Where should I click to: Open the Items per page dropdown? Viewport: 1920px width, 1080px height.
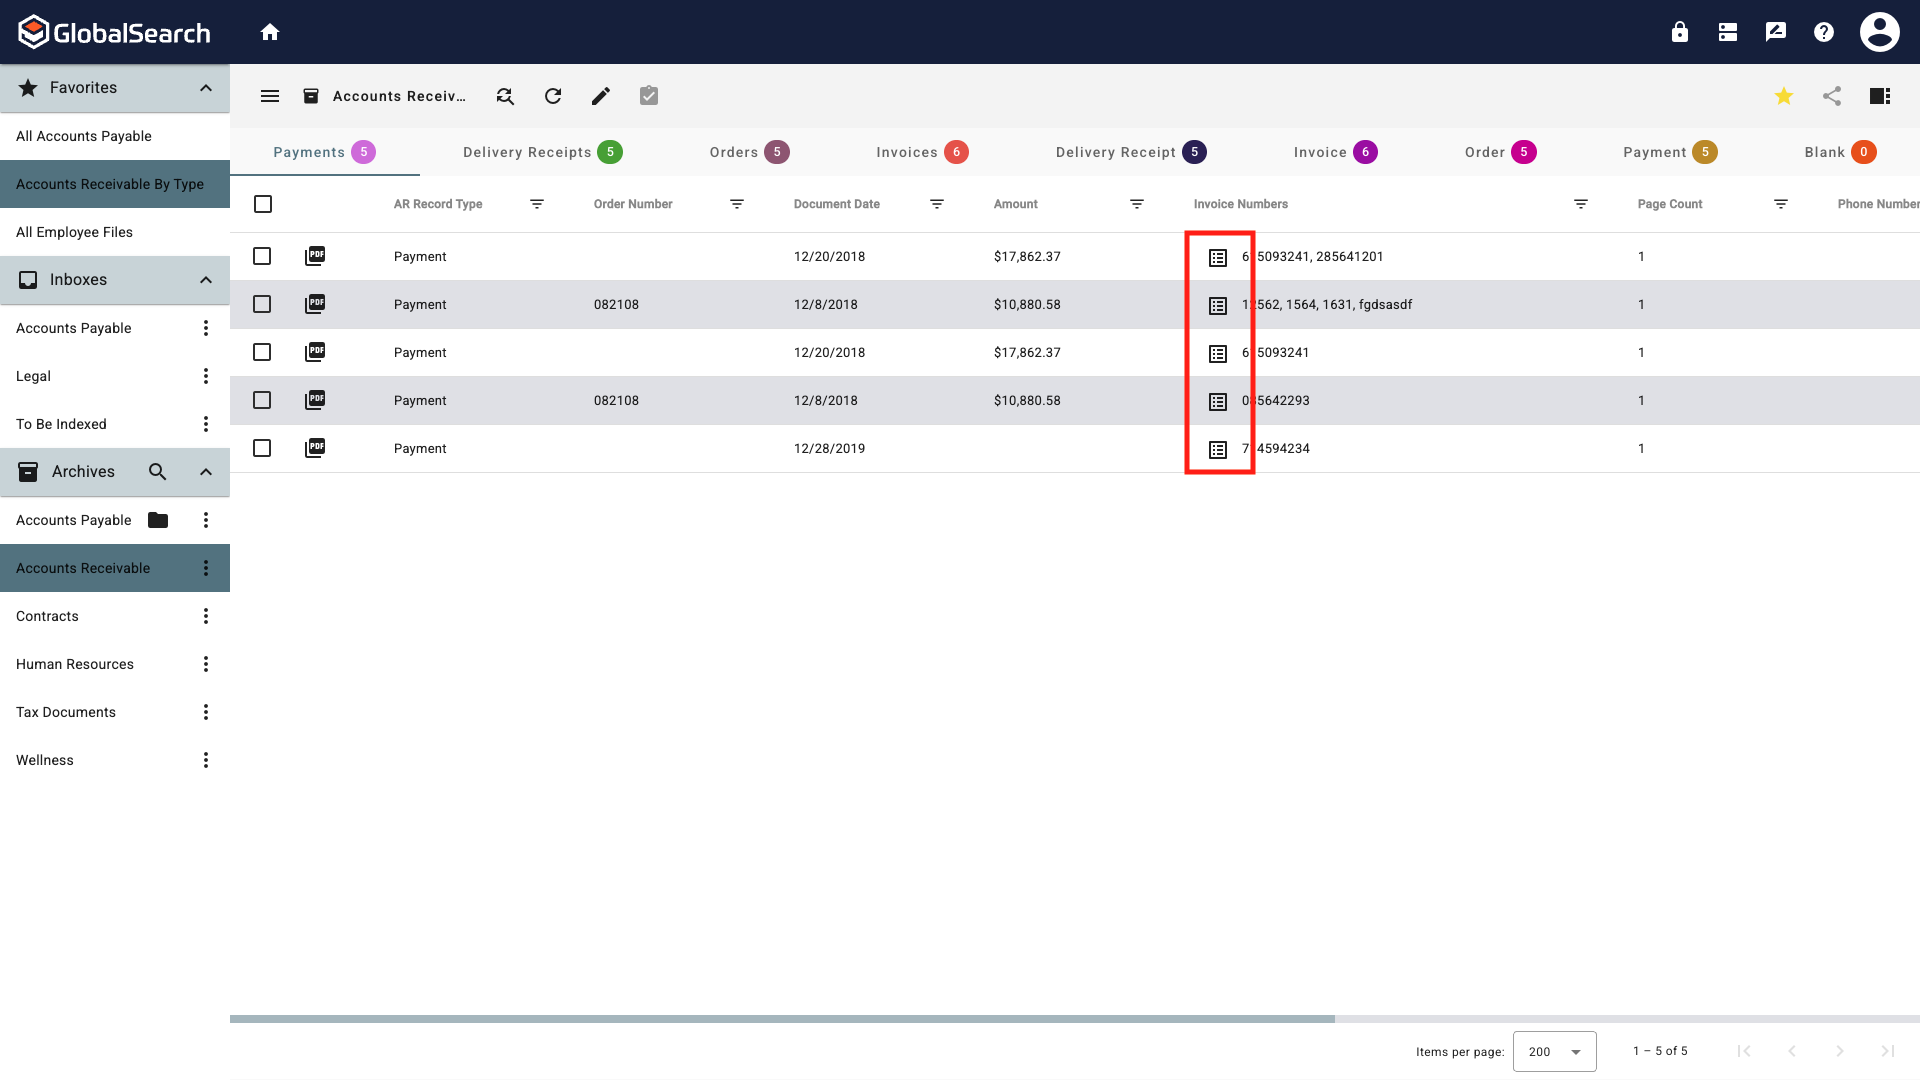pos(1554,1051)
